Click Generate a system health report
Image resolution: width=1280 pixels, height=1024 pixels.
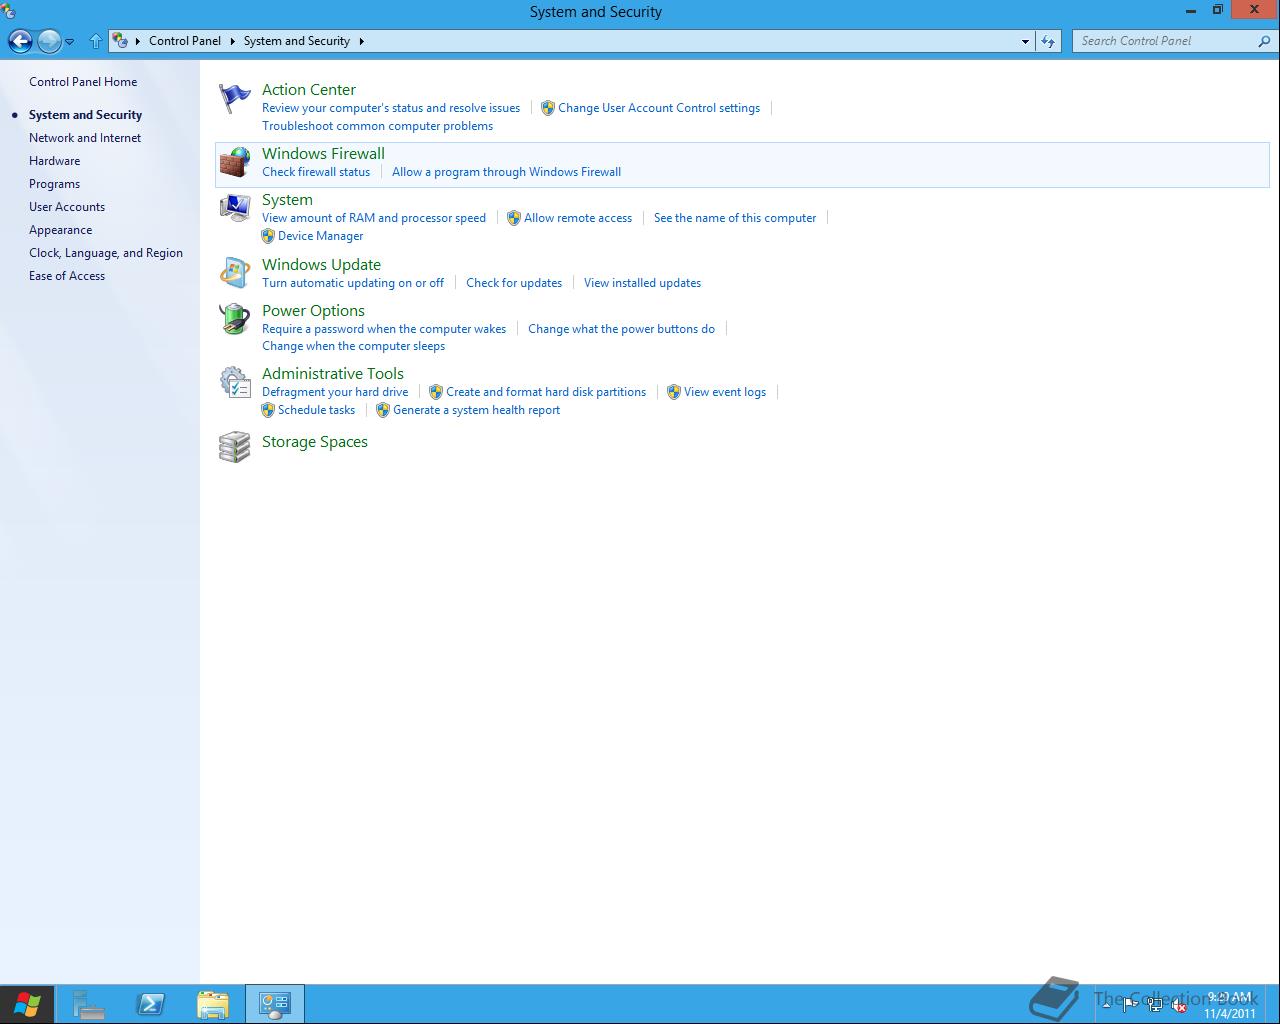pos(476,410)
